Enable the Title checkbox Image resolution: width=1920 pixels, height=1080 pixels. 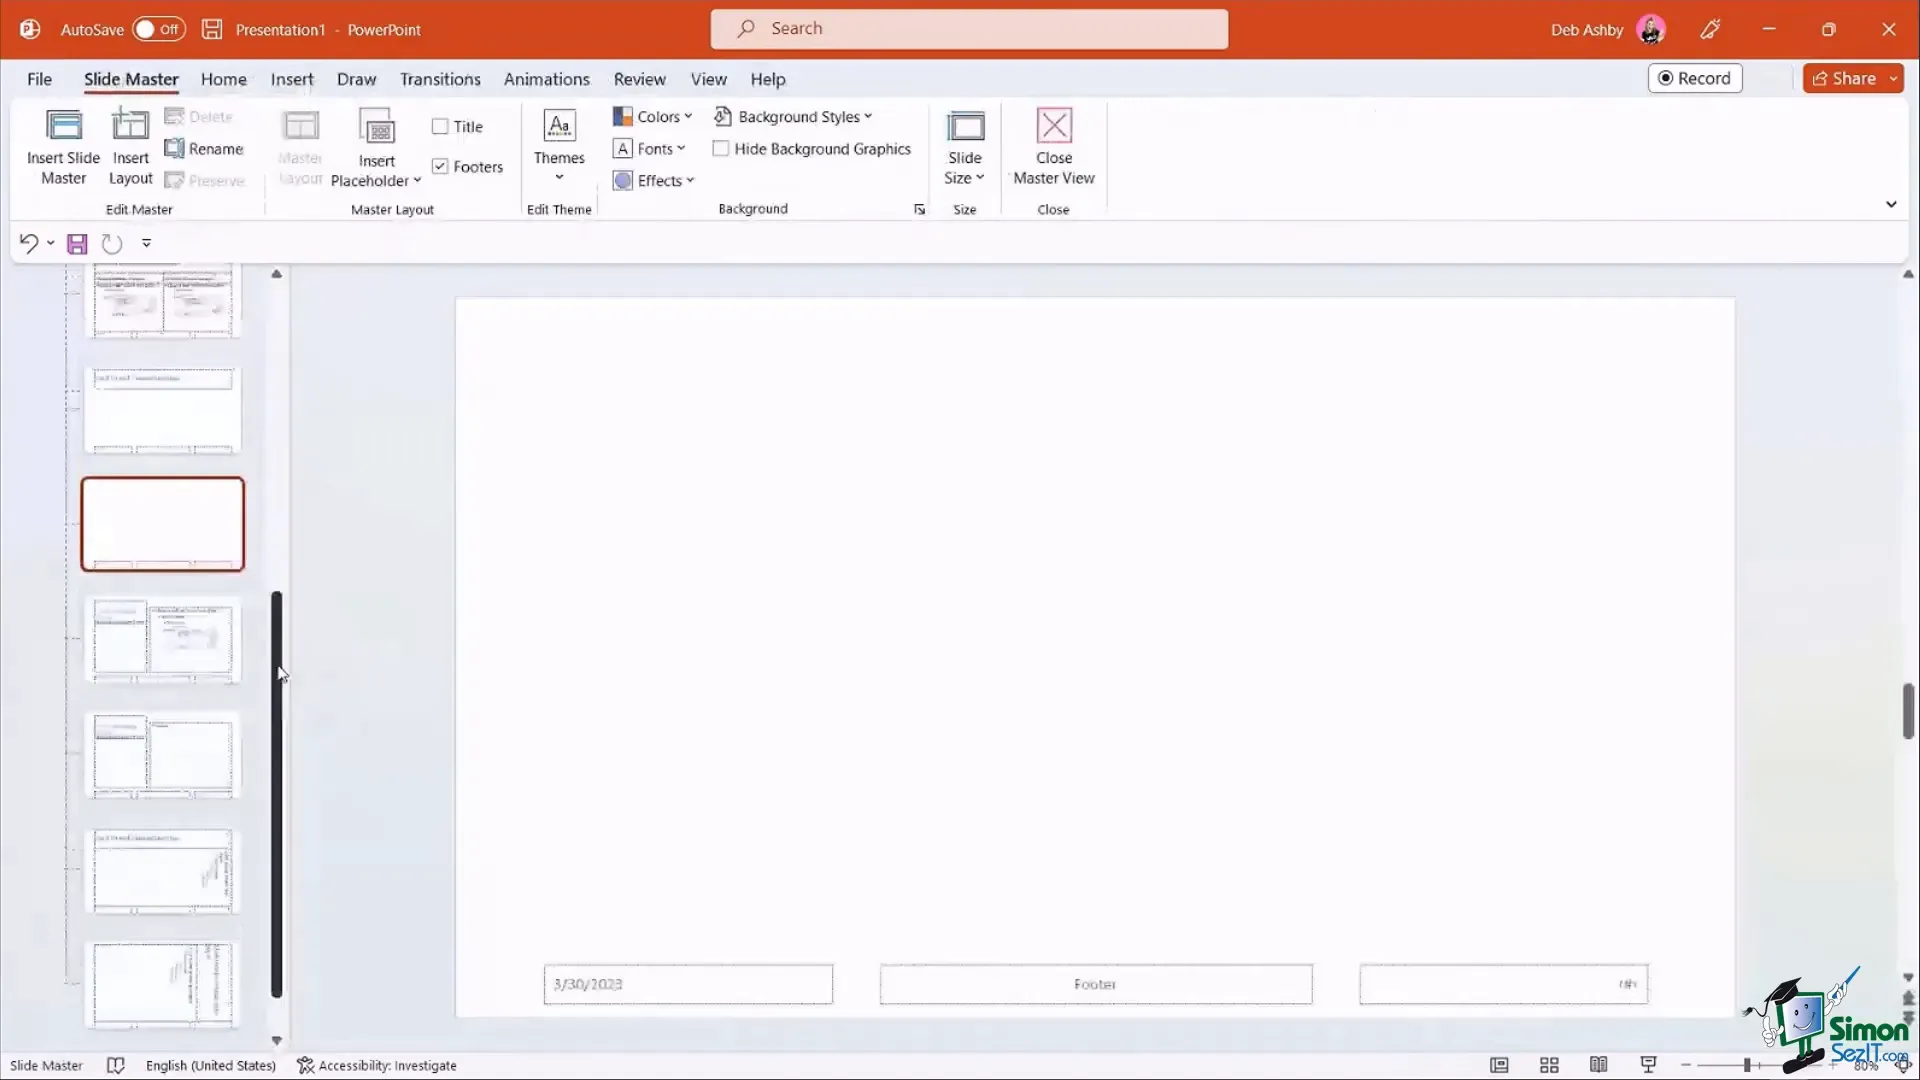440,127
